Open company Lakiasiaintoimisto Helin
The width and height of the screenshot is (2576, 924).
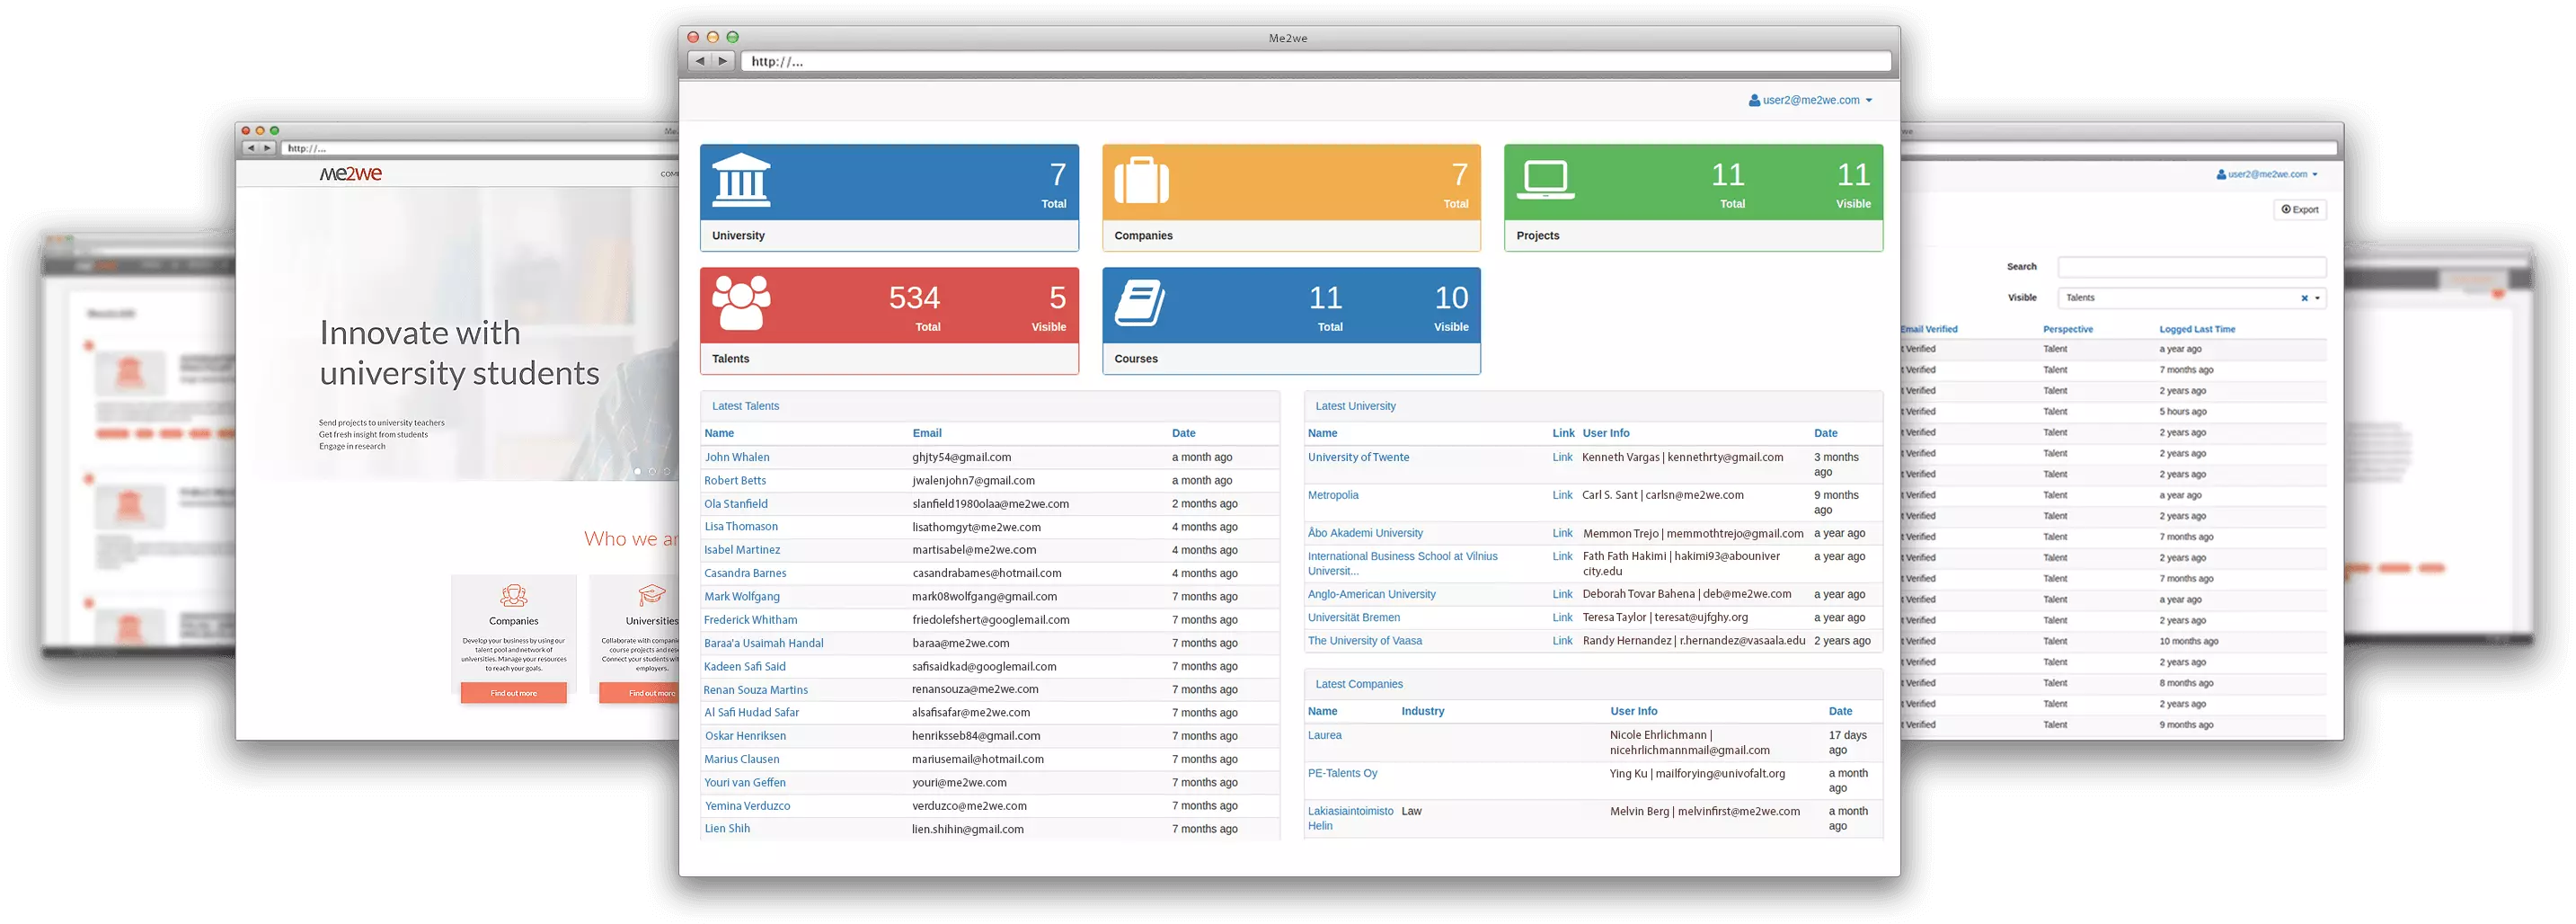tap(1350, 818)
